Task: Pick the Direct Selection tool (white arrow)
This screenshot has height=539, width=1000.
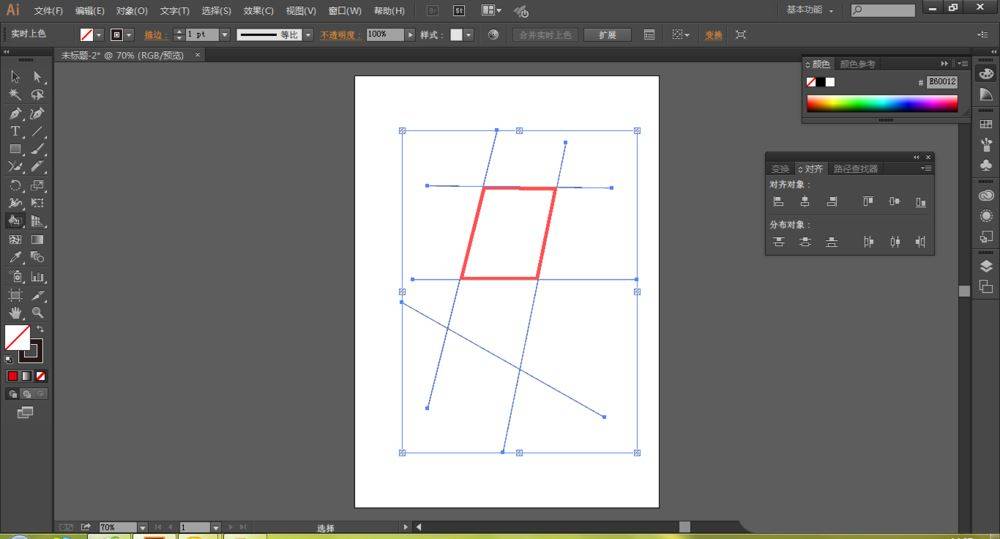Action: pos(37,77)
